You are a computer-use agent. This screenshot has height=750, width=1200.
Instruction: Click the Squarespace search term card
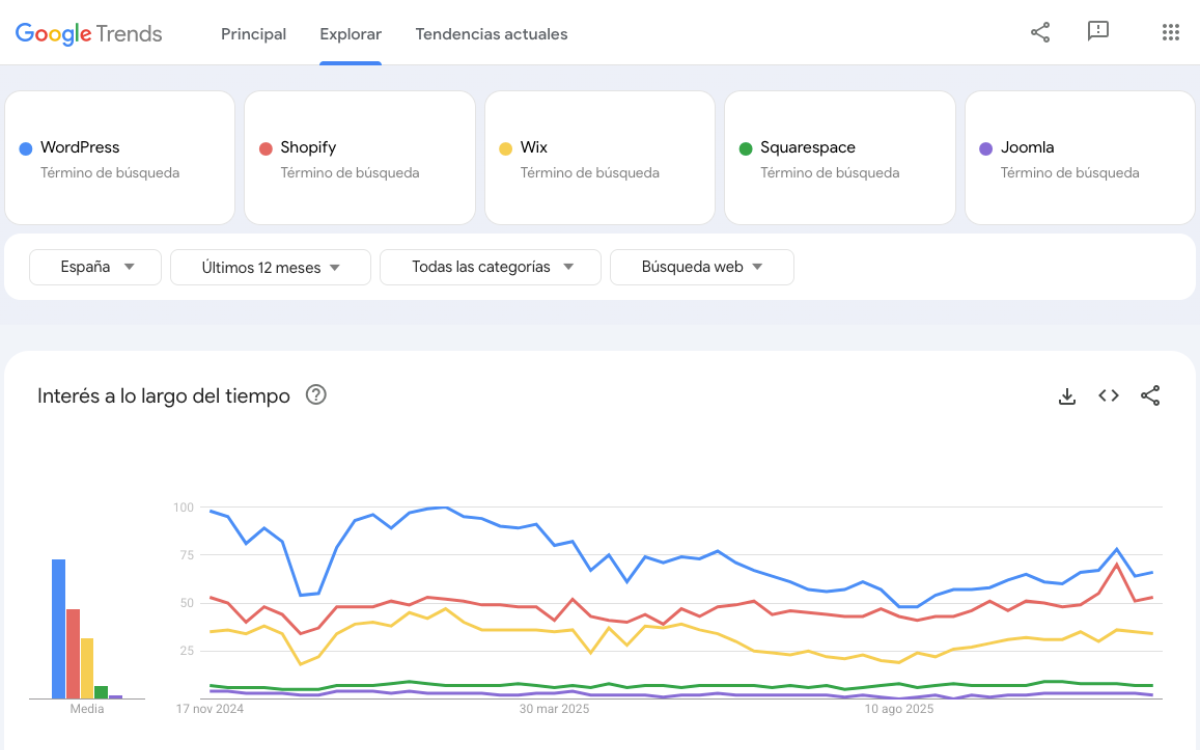point(839,158)
